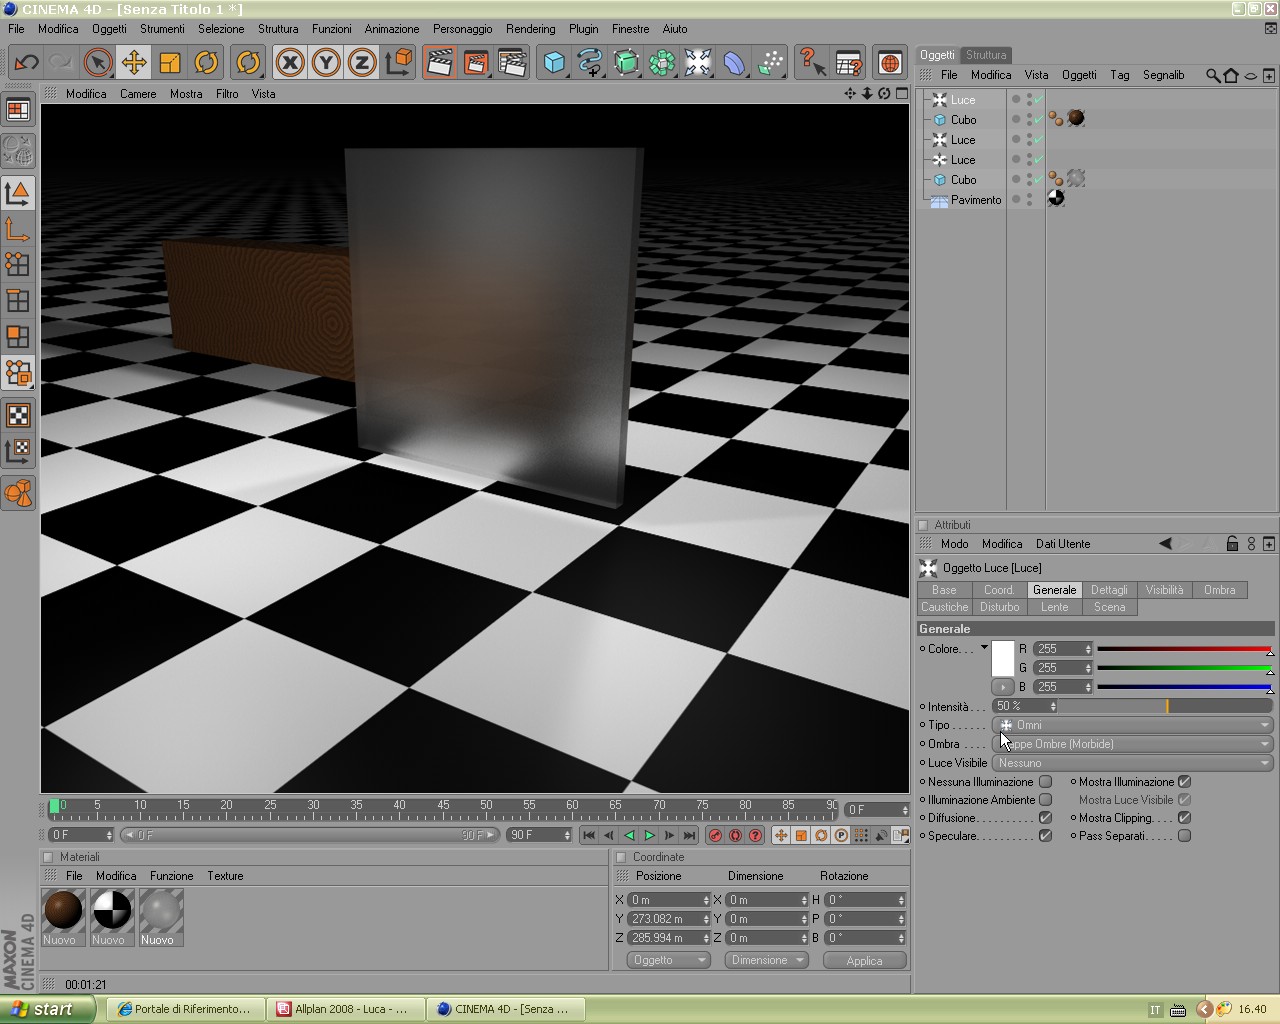This screenshot has width=1280, height=1024.
Task: Toggle Diffusione checkbox
Action: point(1046,818)
